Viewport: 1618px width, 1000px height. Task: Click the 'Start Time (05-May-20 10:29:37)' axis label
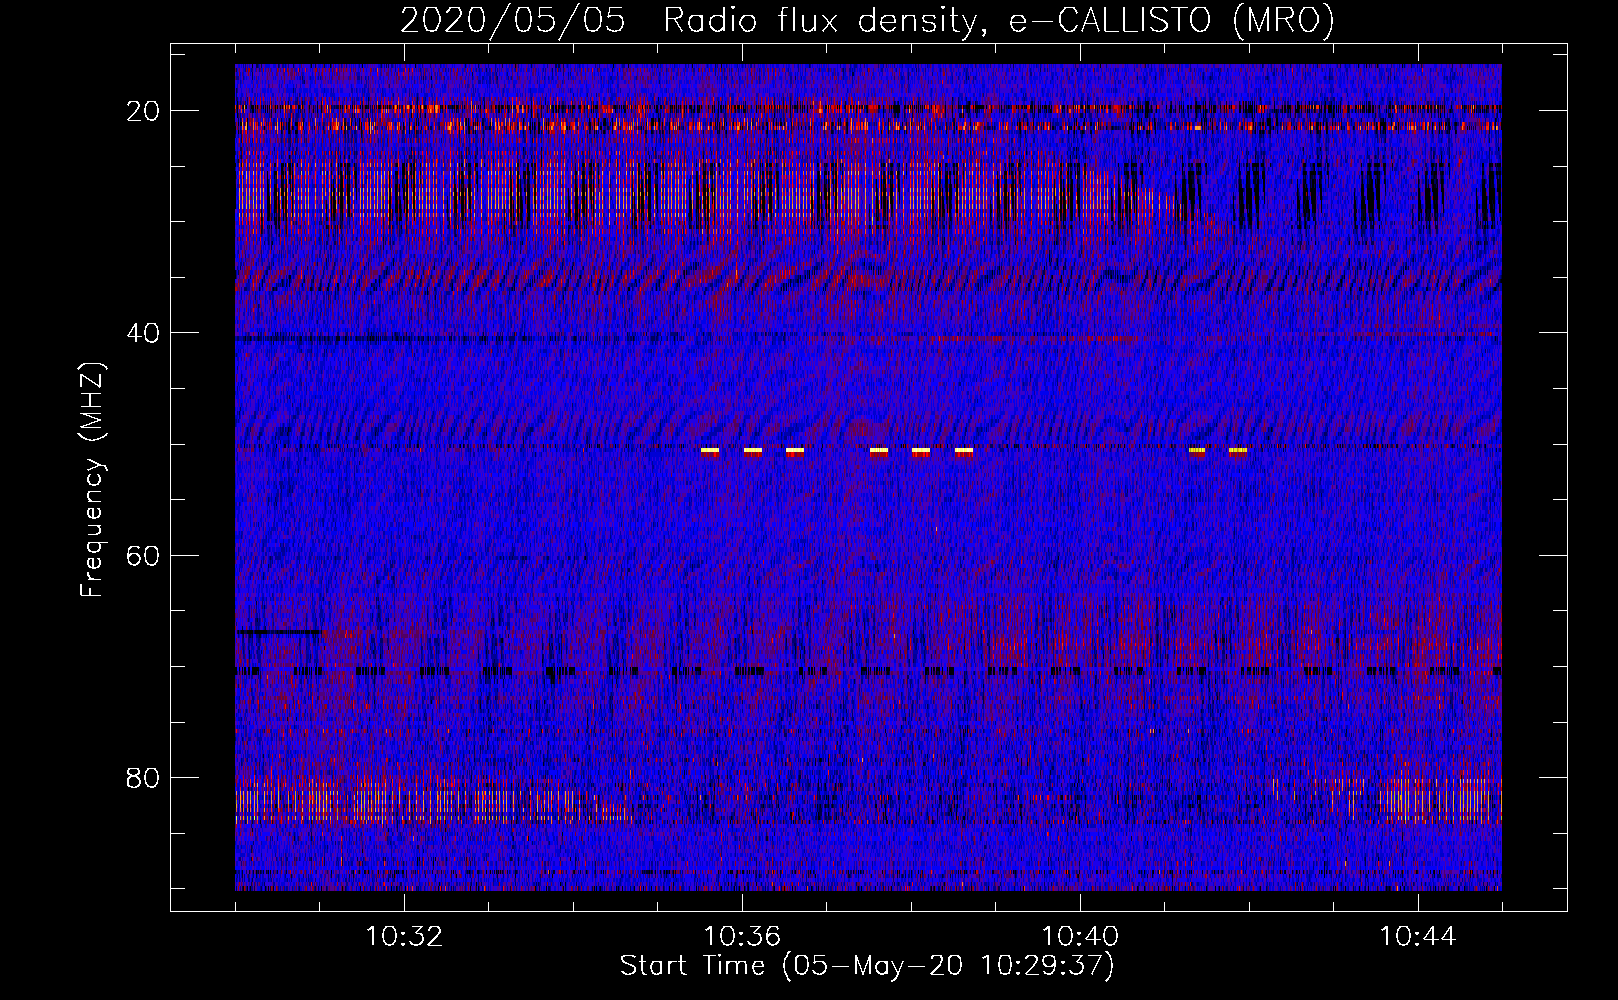coord(867,966)
